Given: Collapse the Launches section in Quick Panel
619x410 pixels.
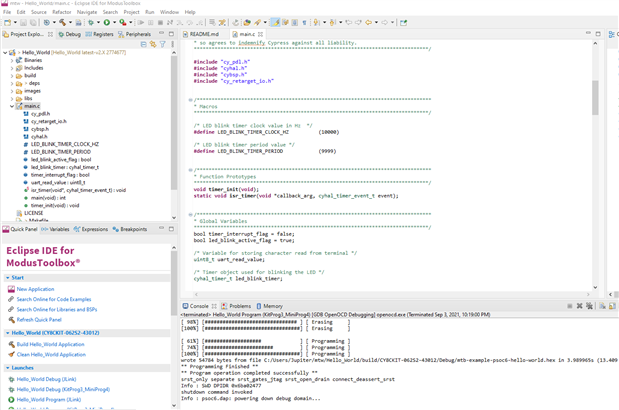Looking at the screenshot, I should [8, 368].
